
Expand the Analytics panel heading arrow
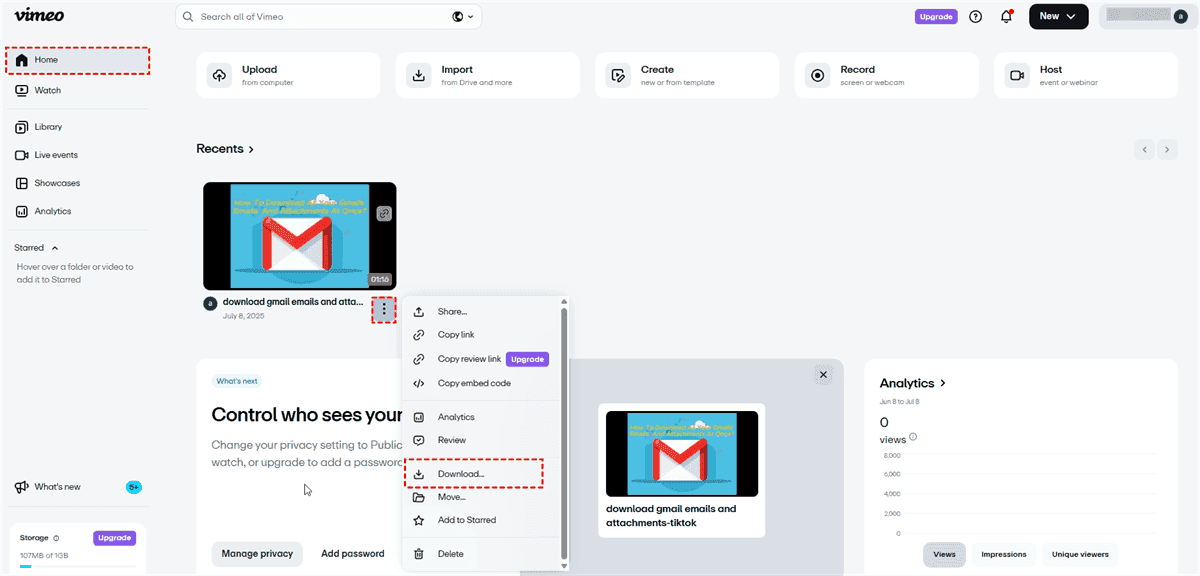pyautogui.click(x=943, y=383)
